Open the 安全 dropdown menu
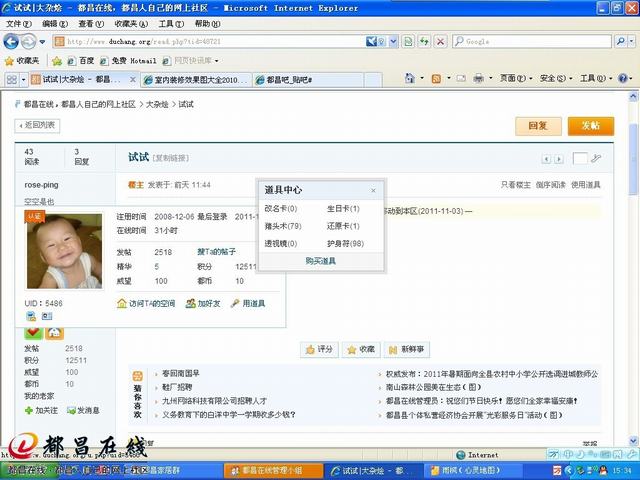Viewport: 640px width, 480px height. [556, 78]
